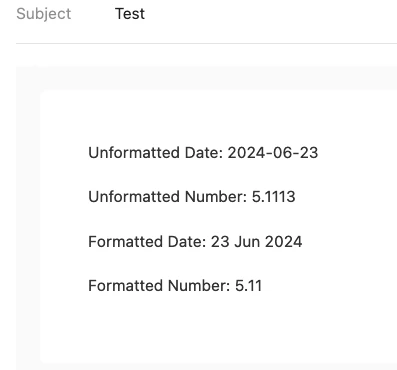Click word "Number" in Formatted Number line

point(199,286)
